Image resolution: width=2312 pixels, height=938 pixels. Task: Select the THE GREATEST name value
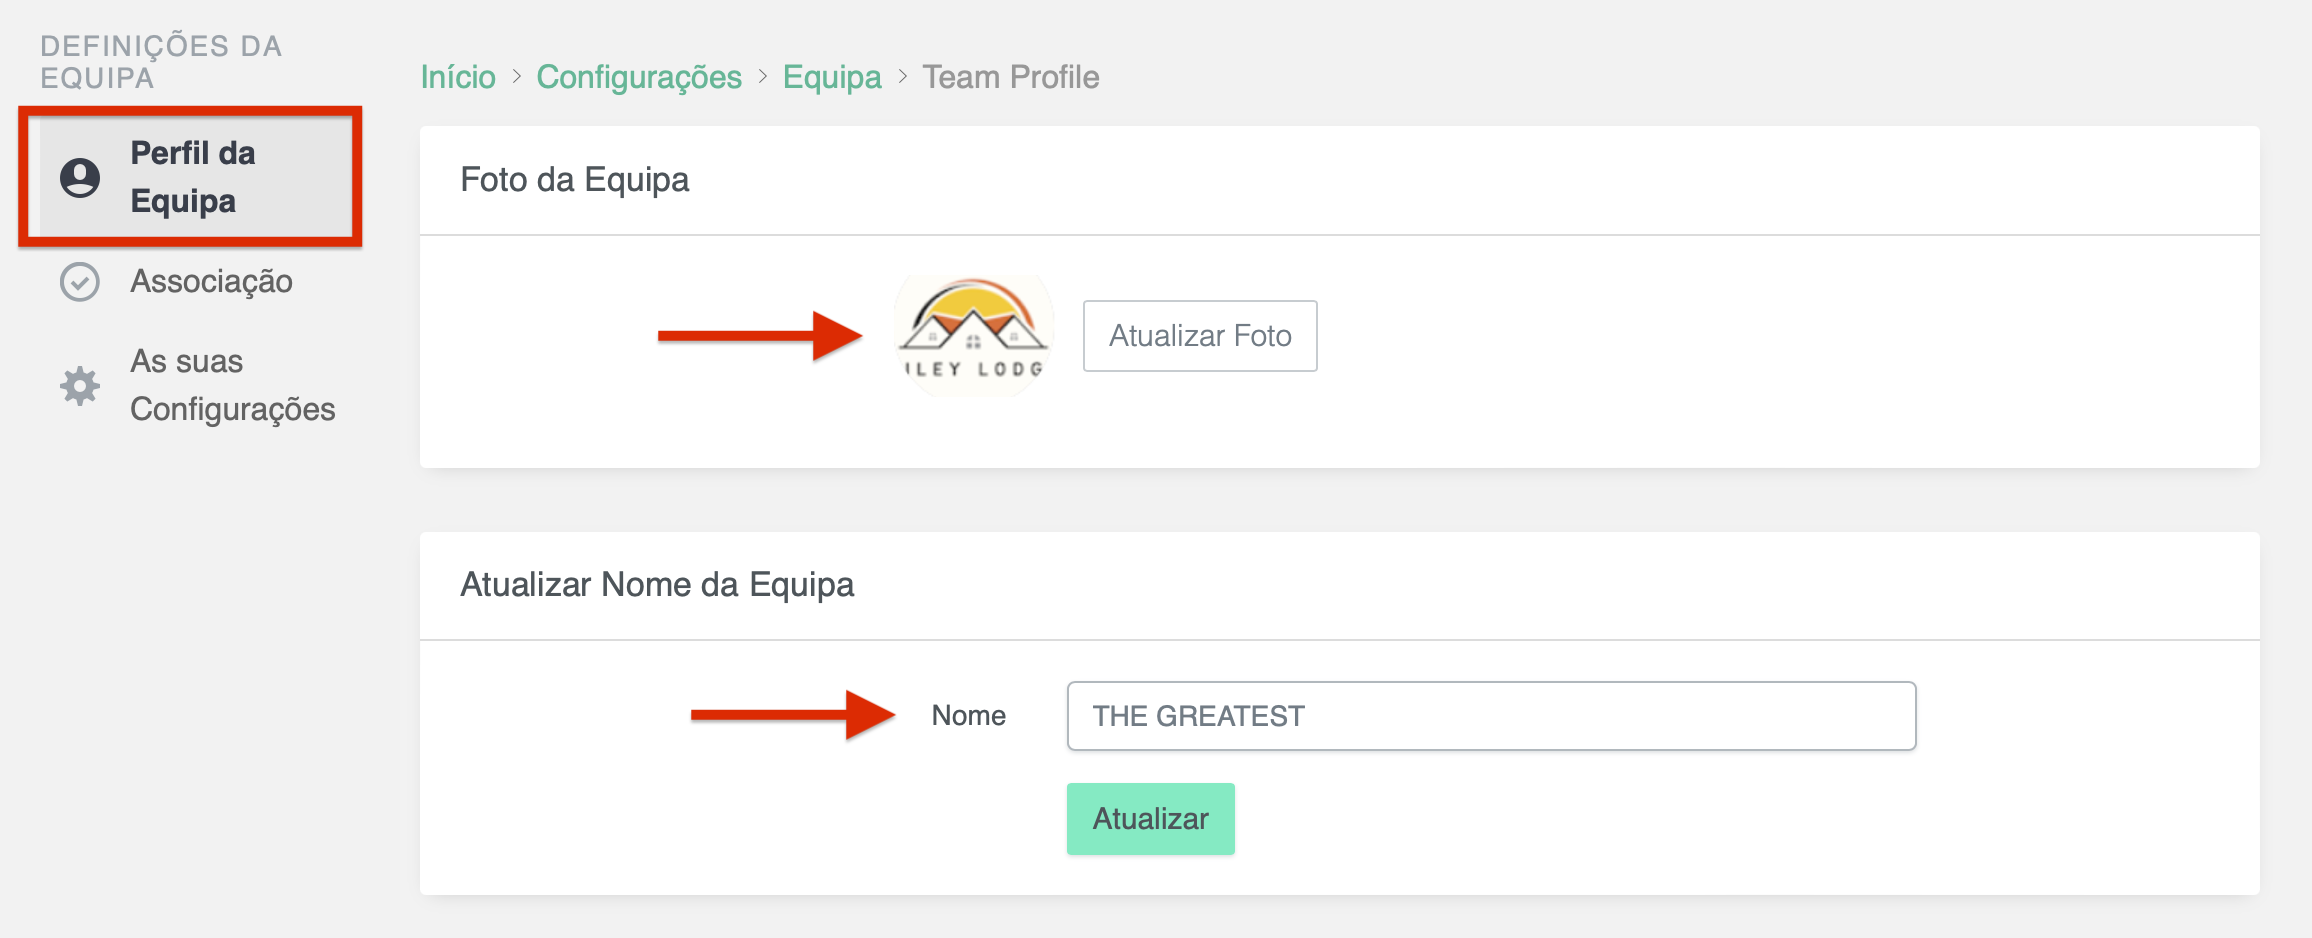(x=1198, y=715)
